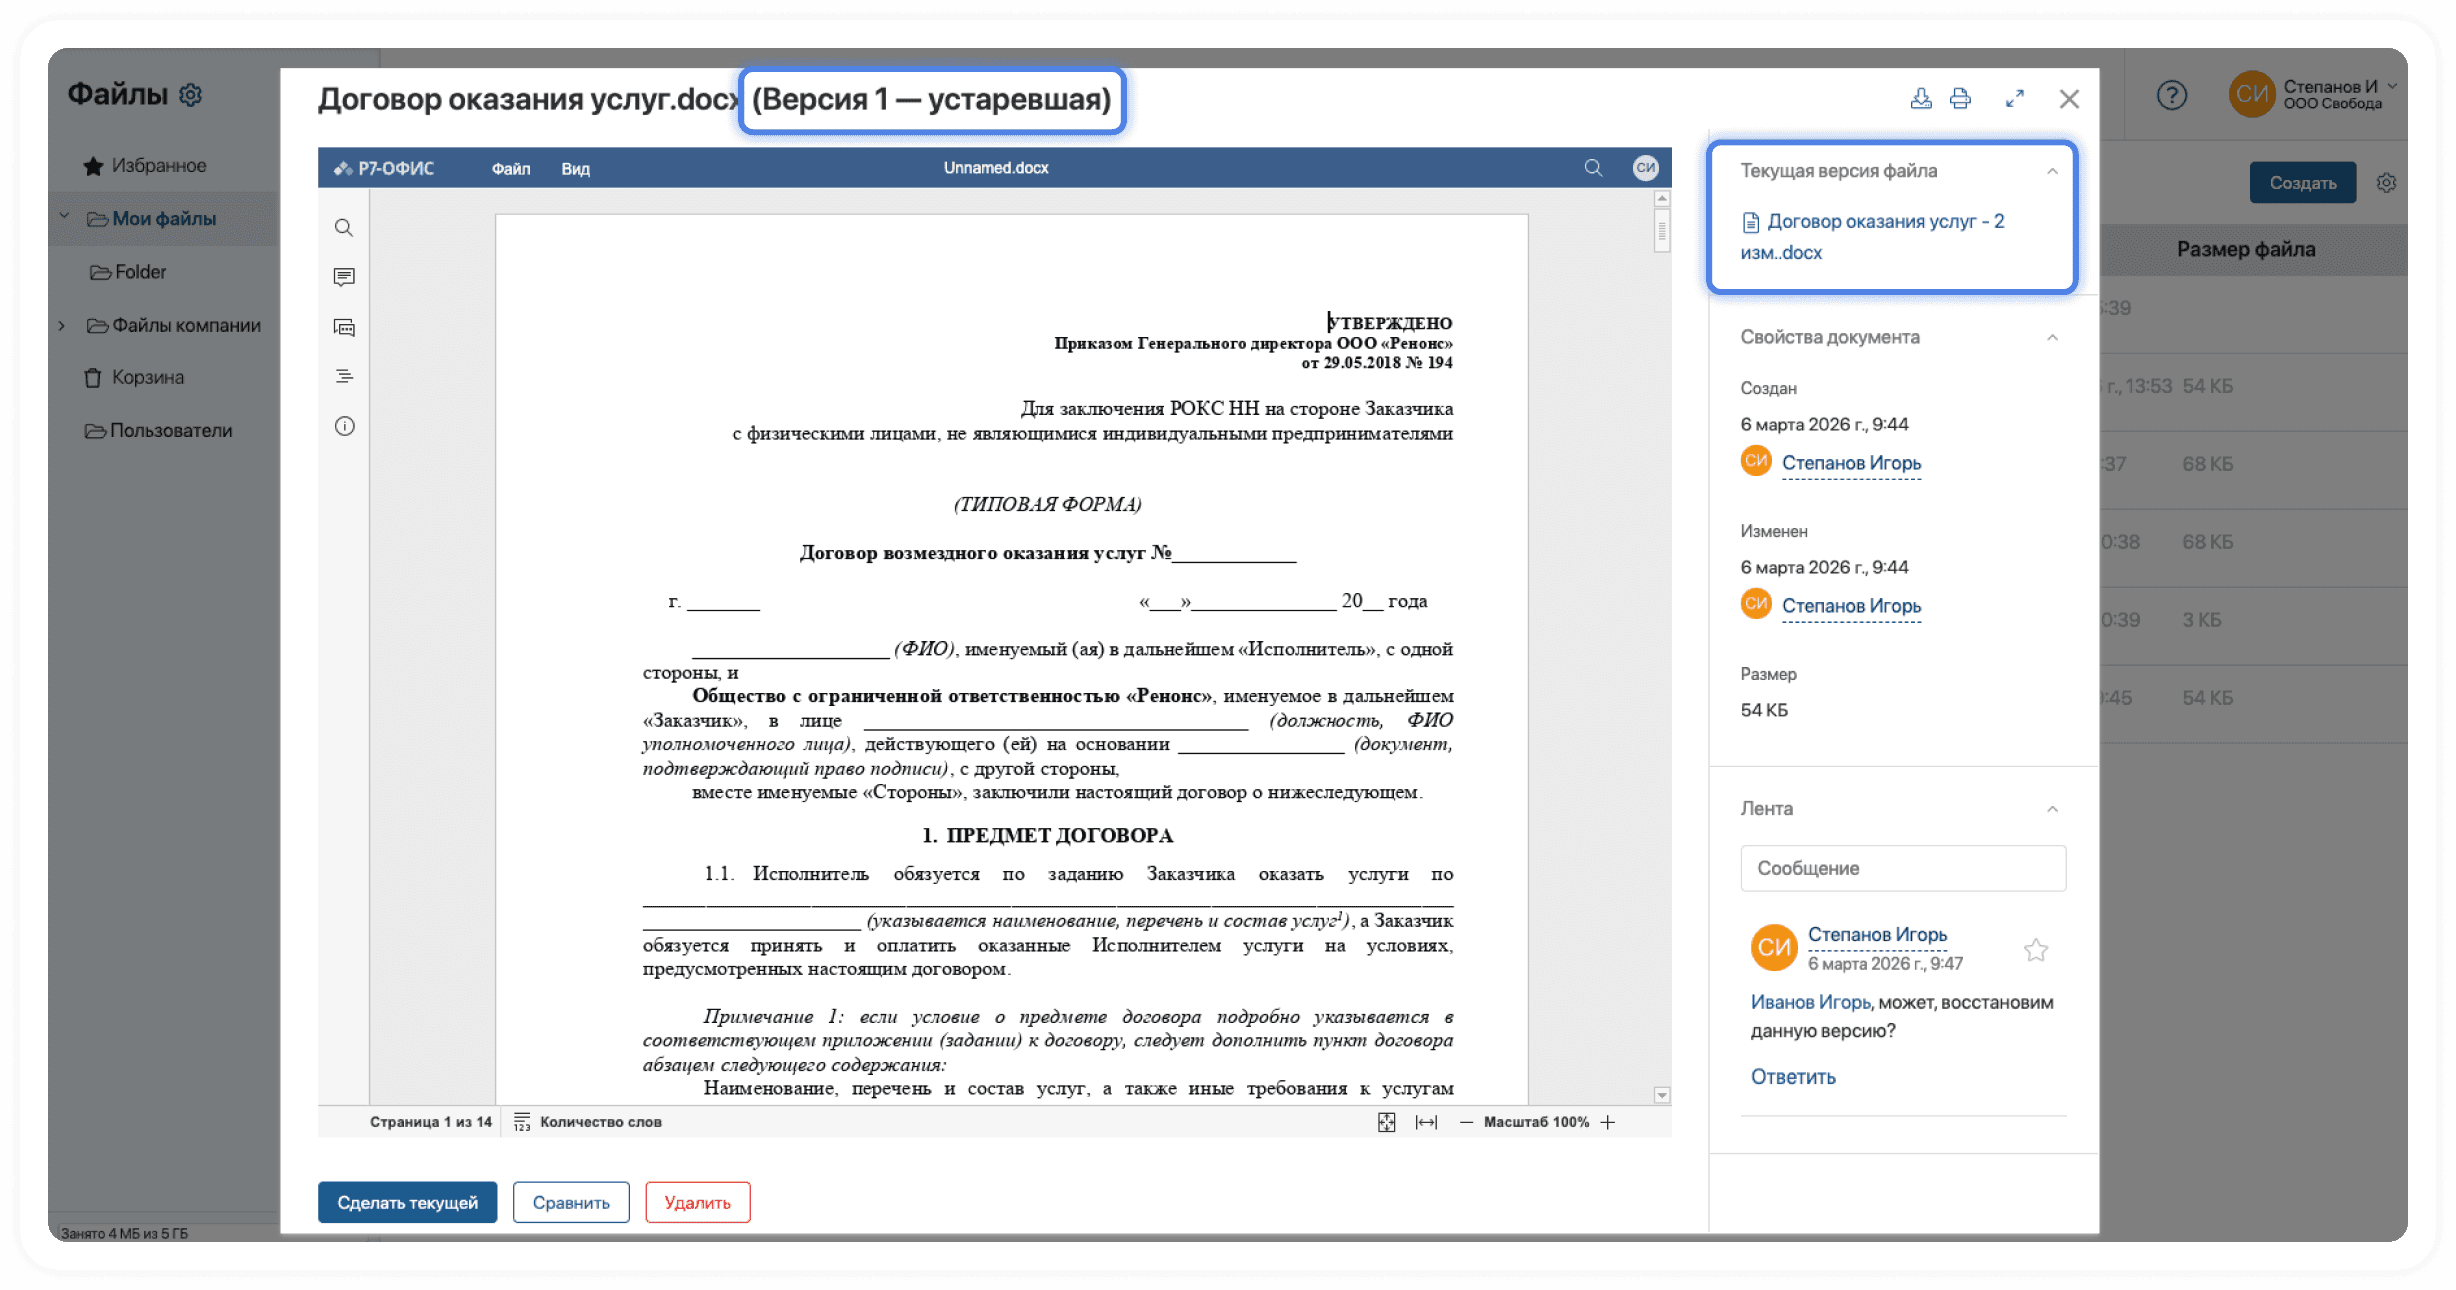Collapse the Лента feed section
This screenshot has width=2456, height=1290.
(x=2052, y=808)
